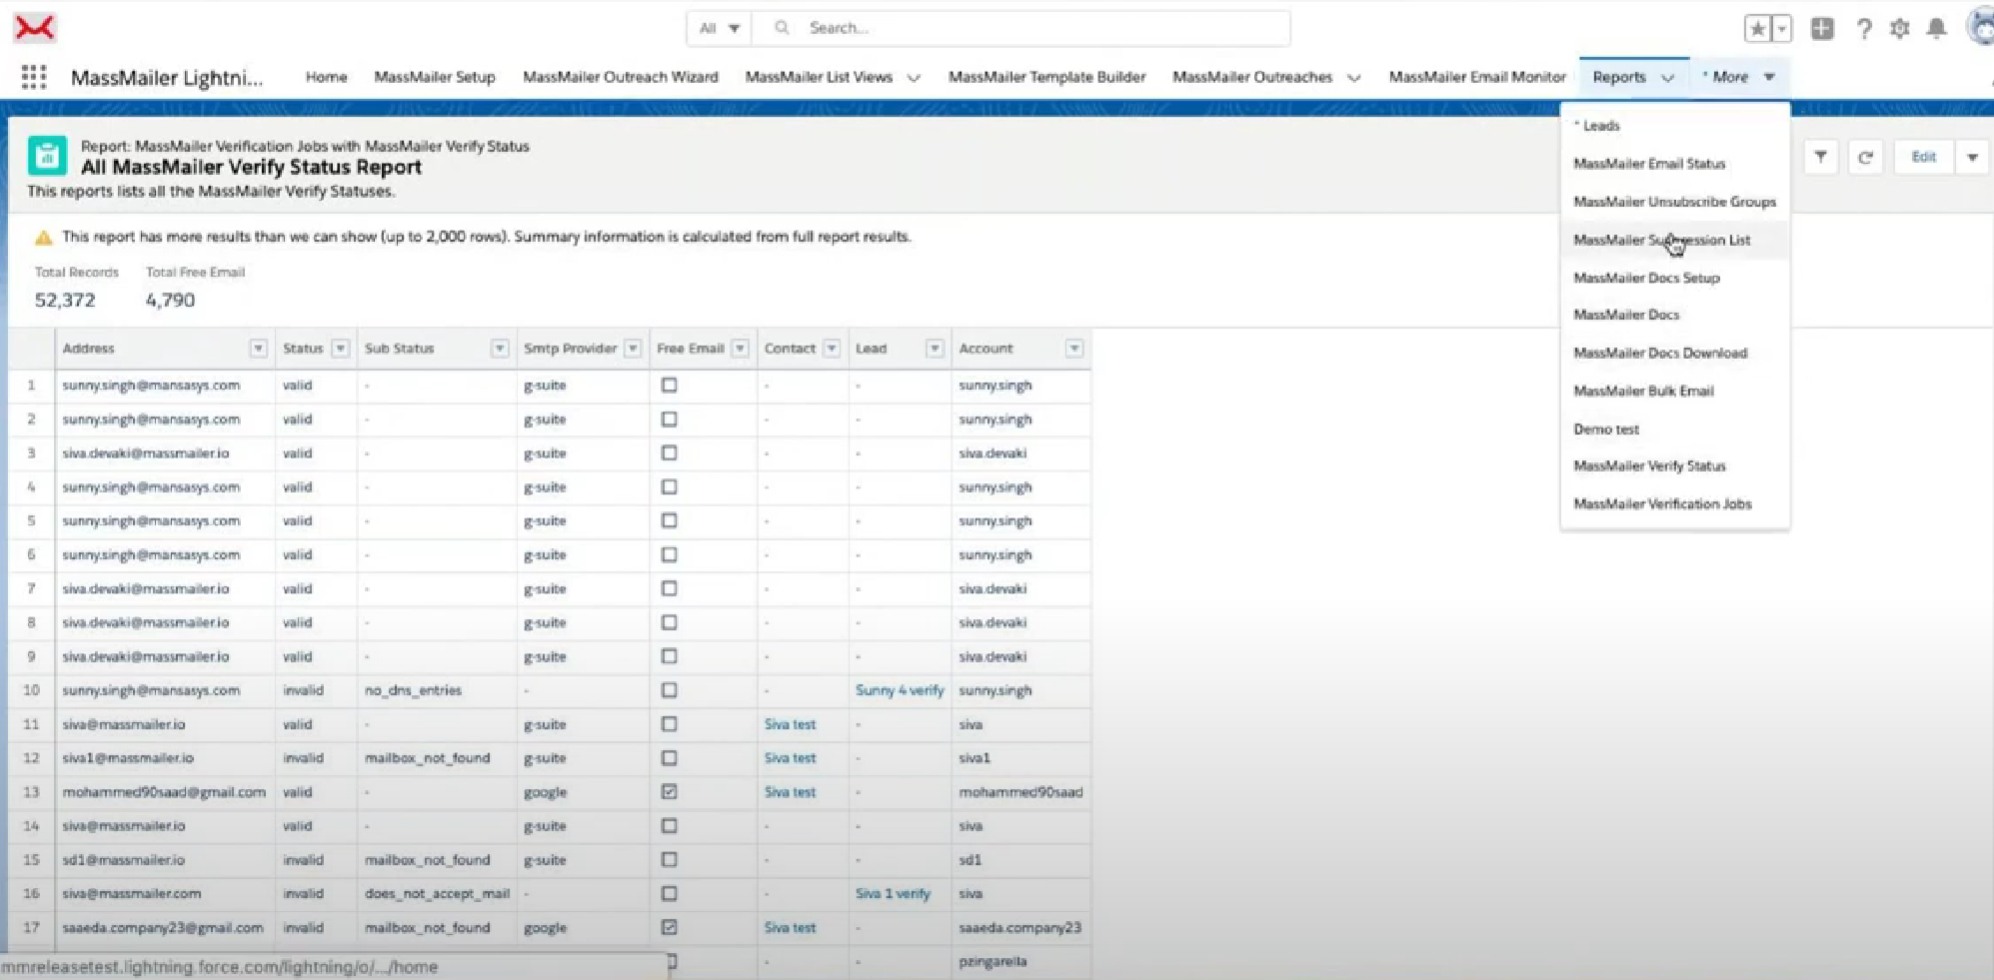1994x980 pixels.
Task: Select MassMailer Verify Status menu item
Action: 1675,466
